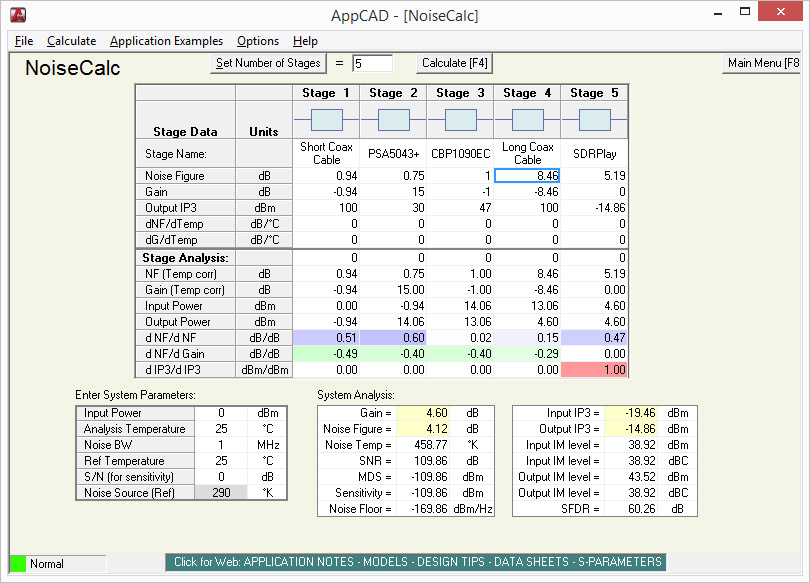Image resolution: width=810 pixels, height=583 pixels.
Task: Open the File menu
Action: tap(24, 41)
